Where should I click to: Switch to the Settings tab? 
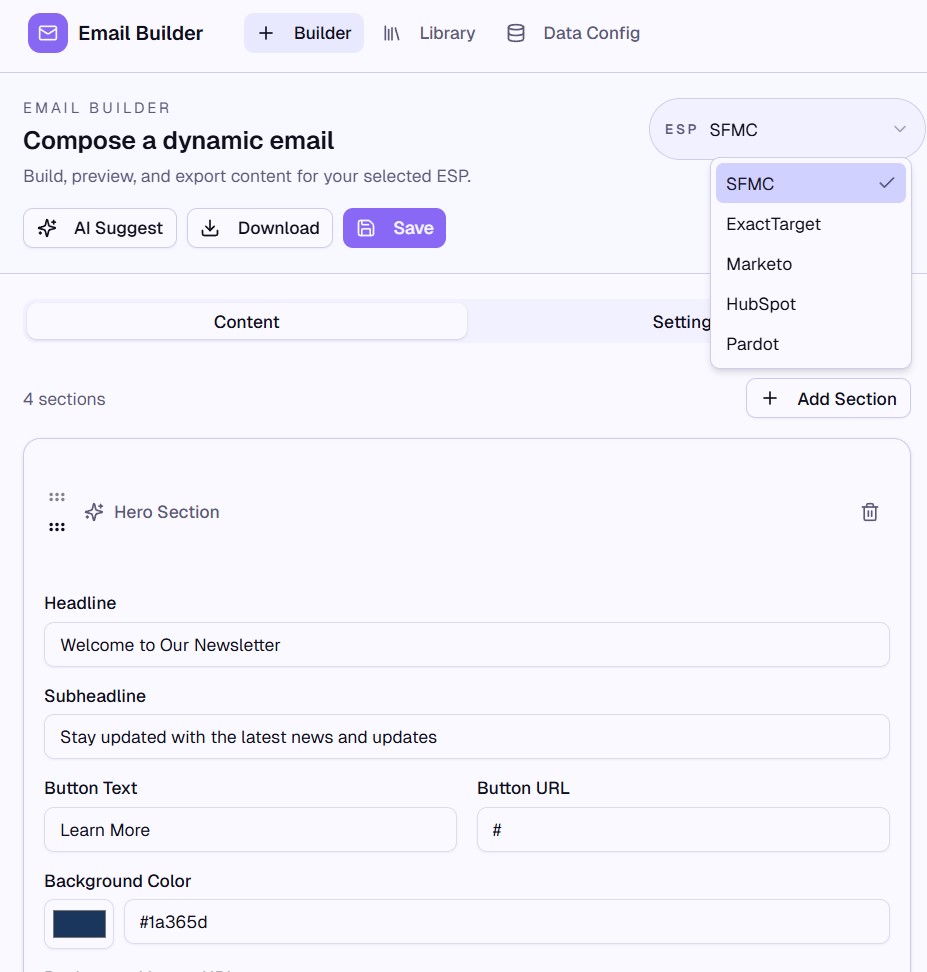click(x=687, y=321)
